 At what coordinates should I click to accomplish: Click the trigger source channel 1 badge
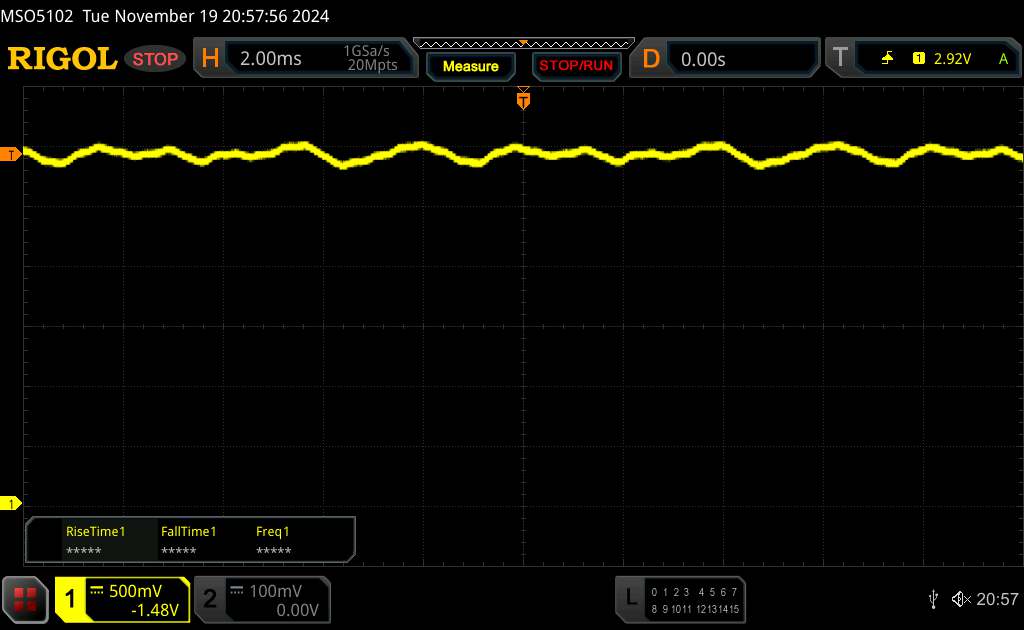[919, 59]
